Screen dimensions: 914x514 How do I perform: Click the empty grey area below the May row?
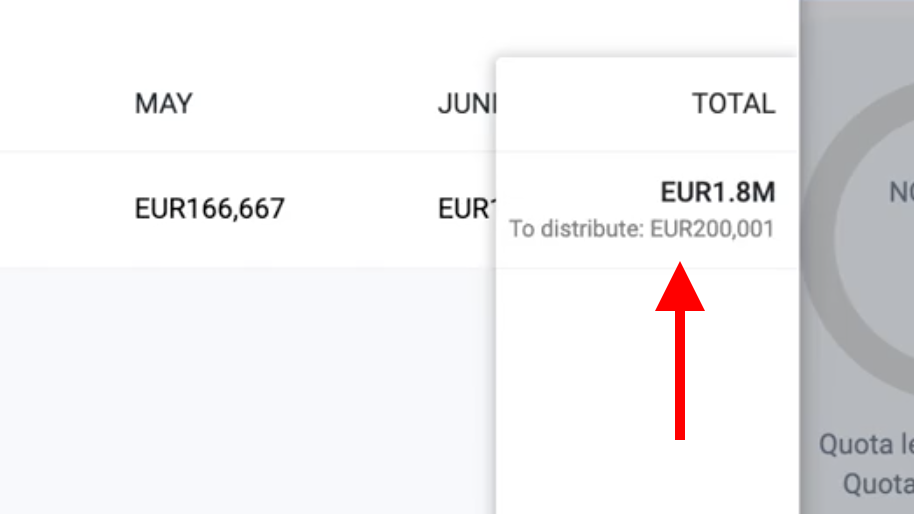(248, 390)
